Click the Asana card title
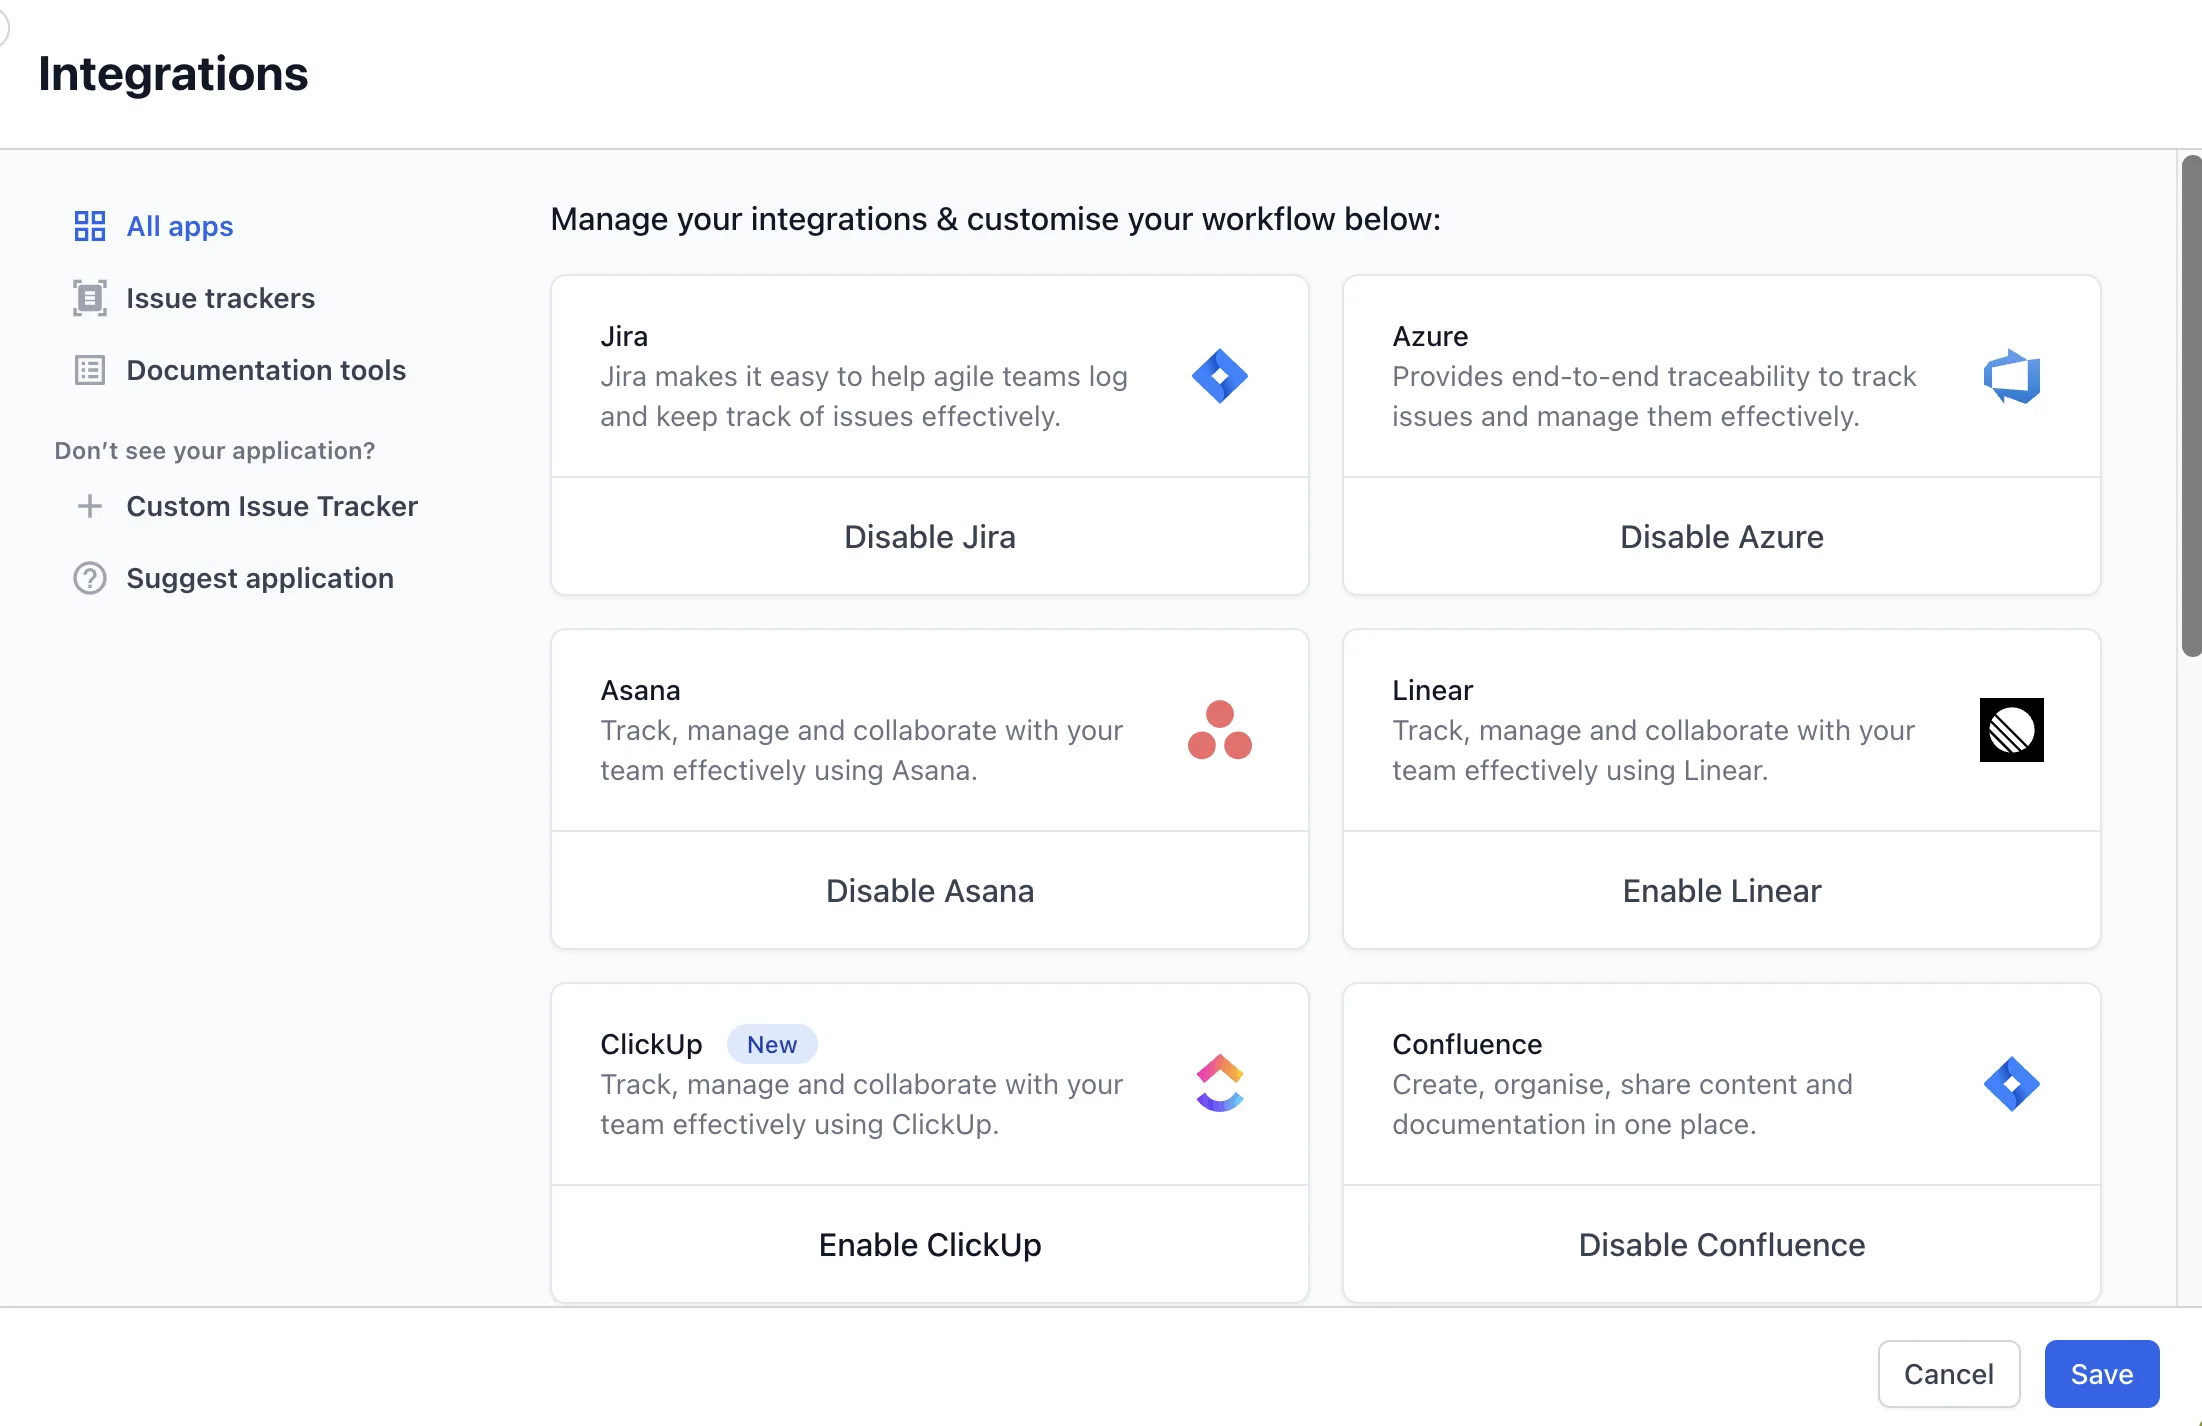Viewport: 2202px width, 1426px height. (x=640, y=690)
